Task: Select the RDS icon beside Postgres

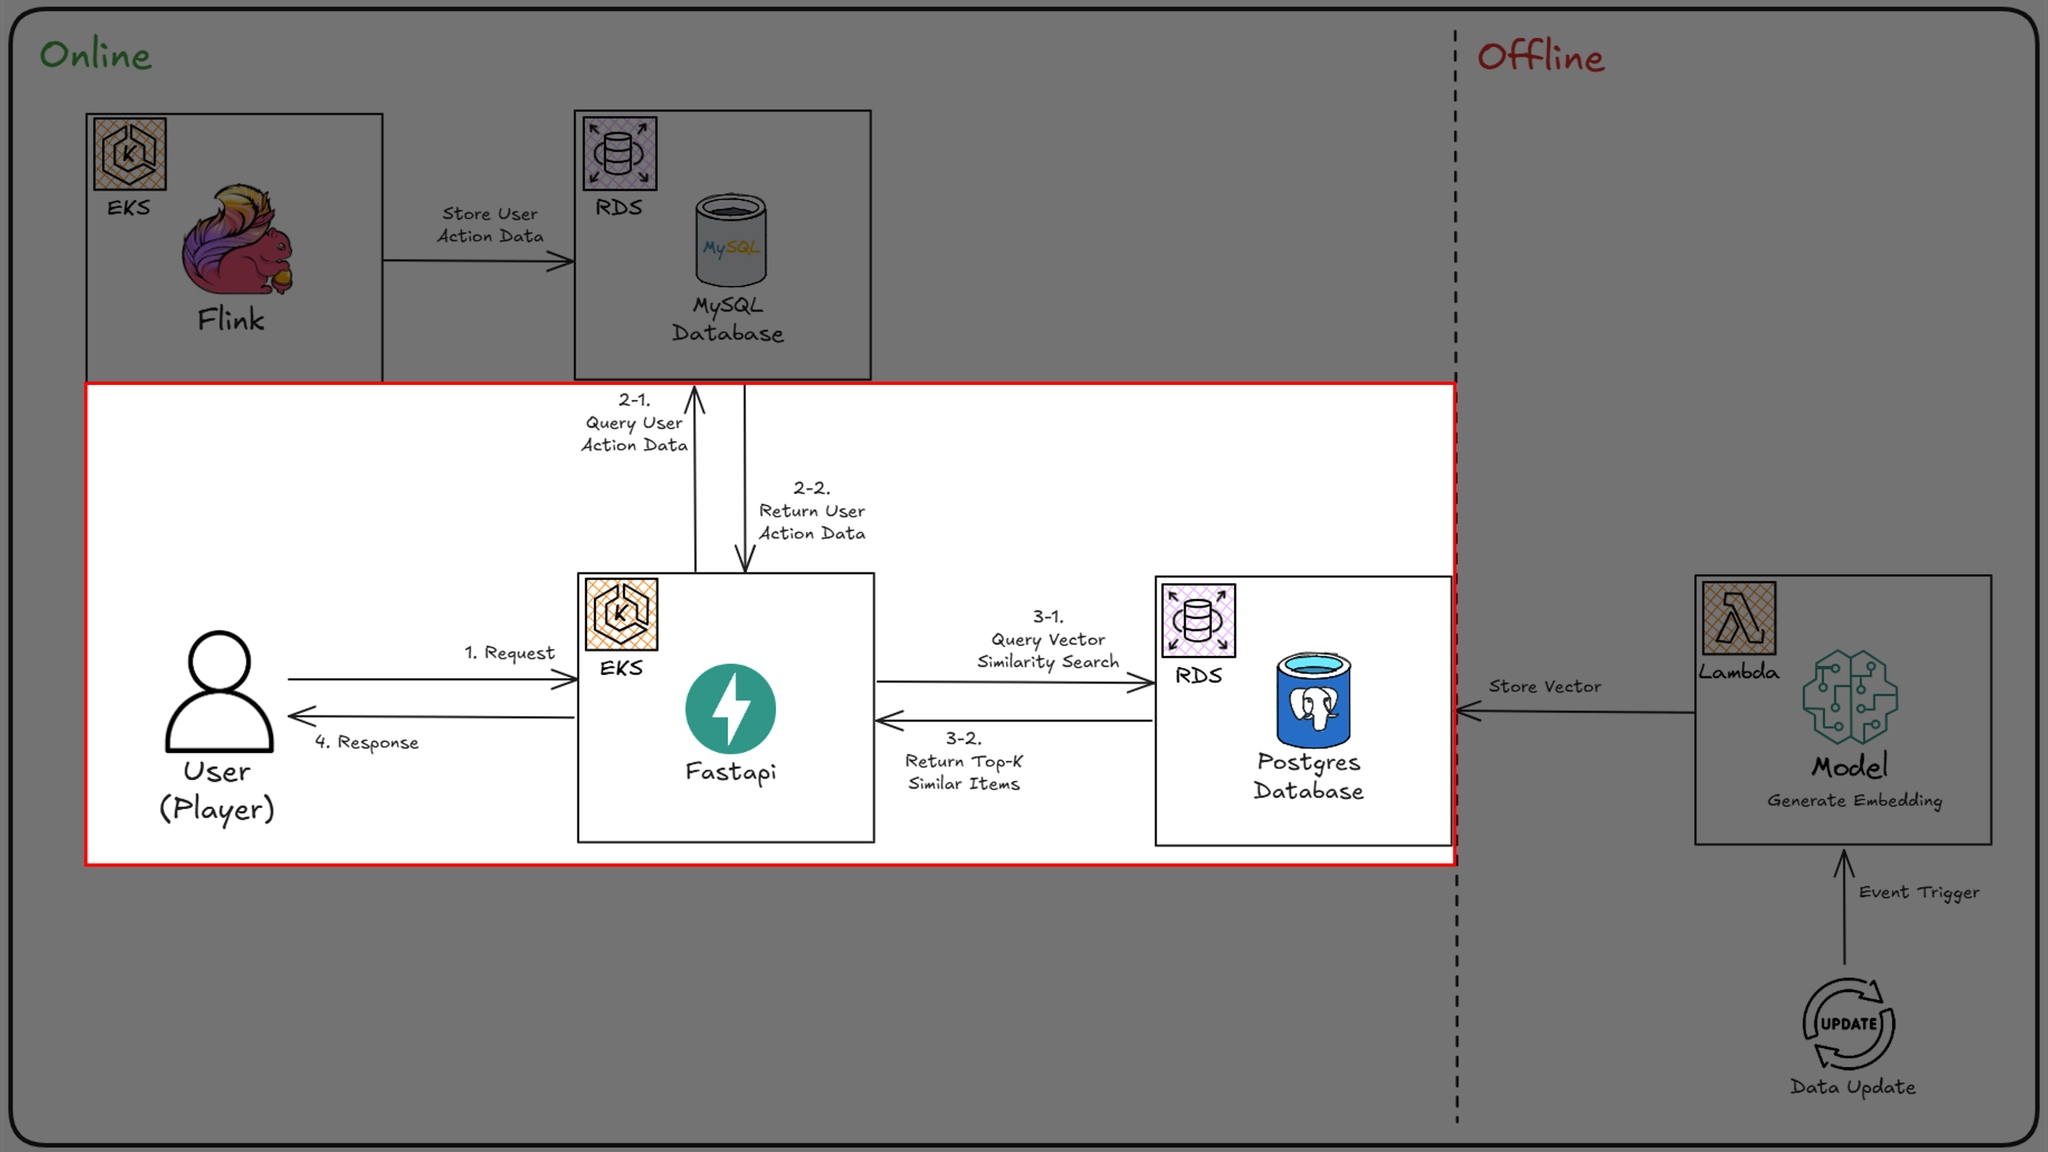Action: click(1198, 621)
